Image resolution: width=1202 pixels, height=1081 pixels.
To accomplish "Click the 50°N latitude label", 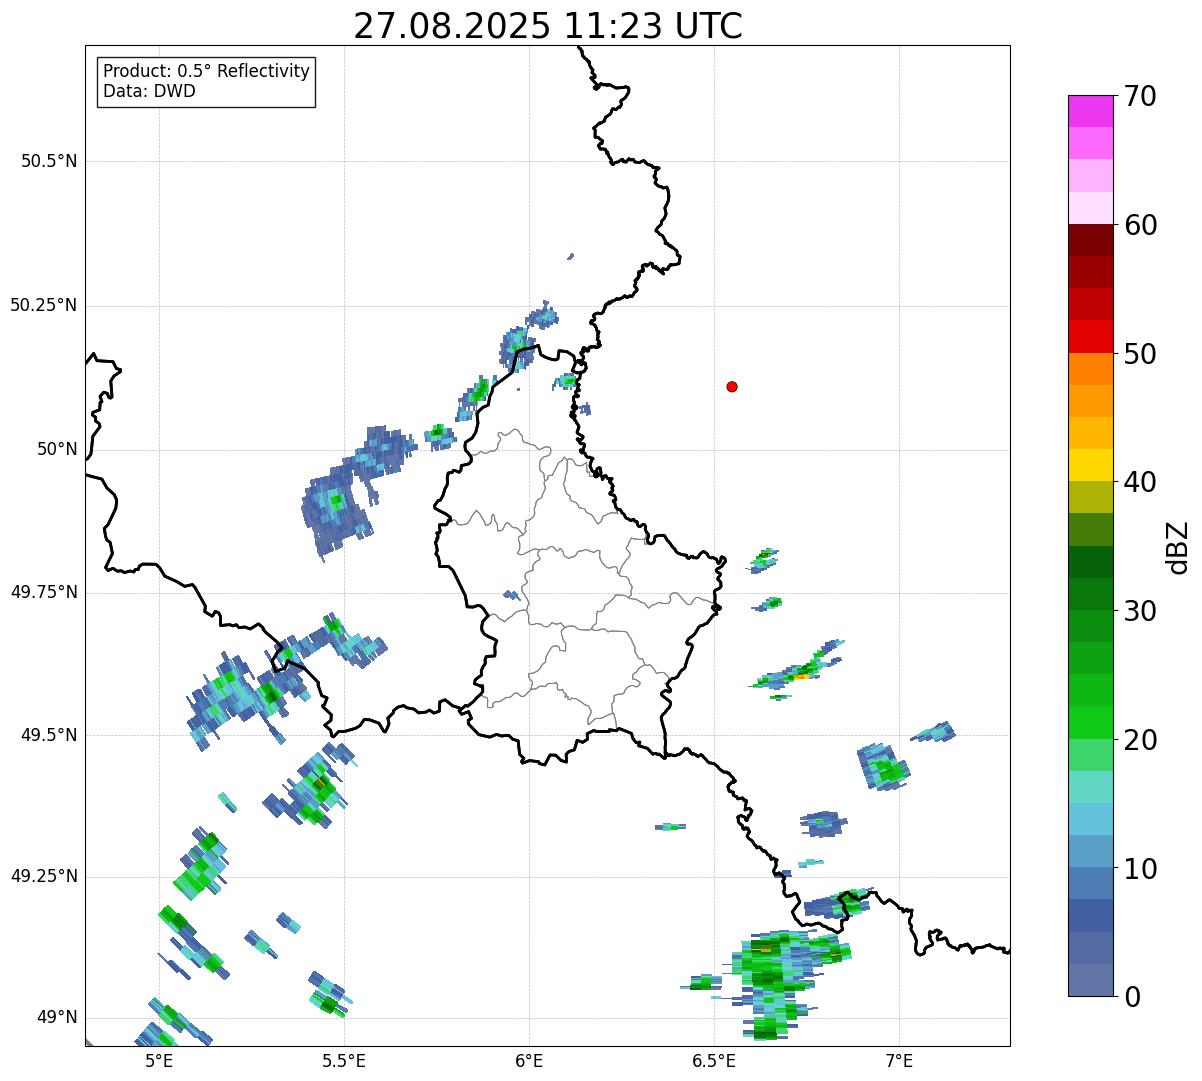I will (x=57, y=449).
